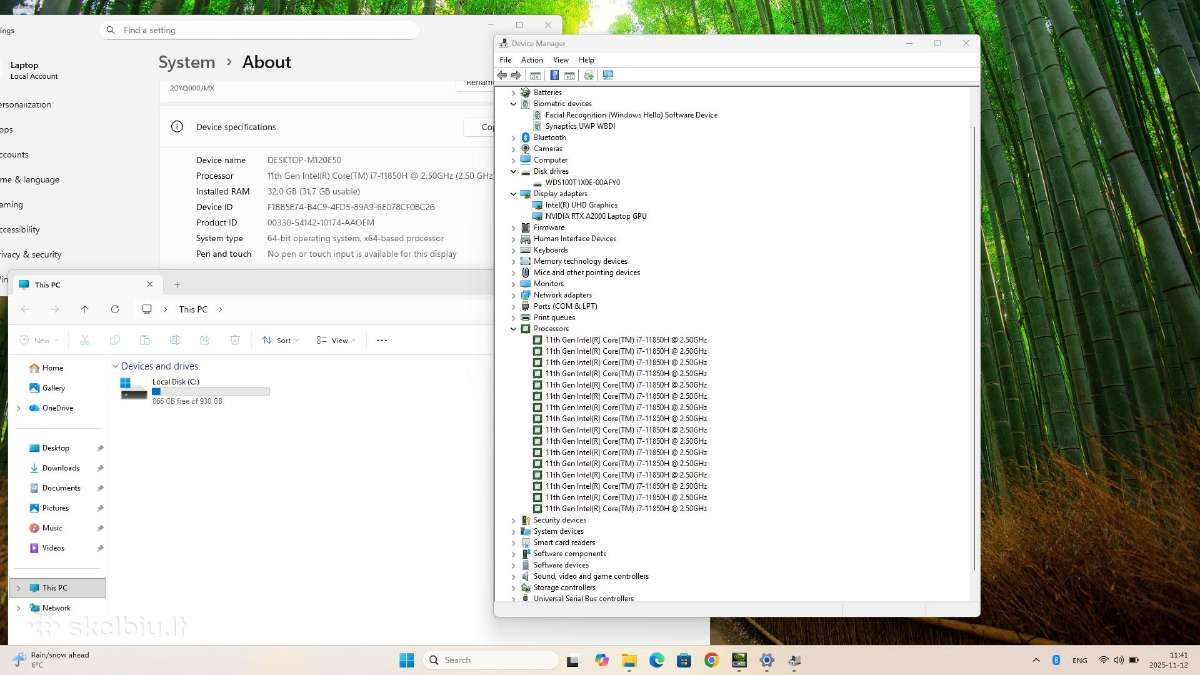
Task: Click the volume speaker icon in system tray
Action: tap(1119, 660)
